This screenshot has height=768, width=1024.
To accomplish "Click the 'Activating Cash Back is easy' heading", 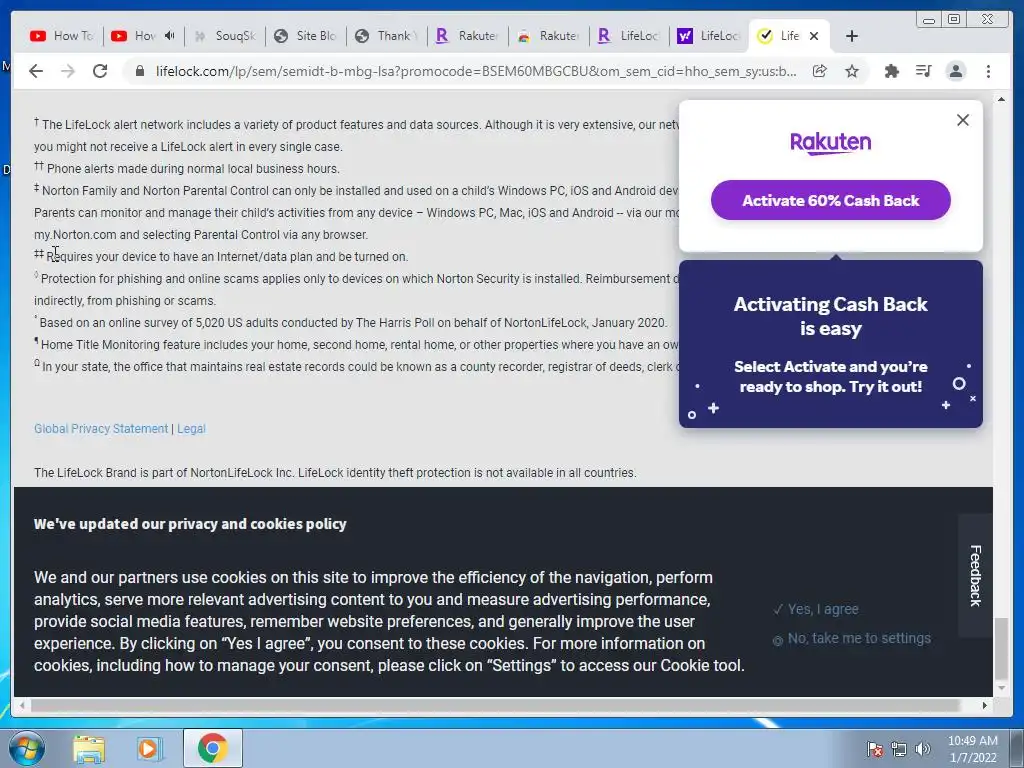I will click(831, 316).
